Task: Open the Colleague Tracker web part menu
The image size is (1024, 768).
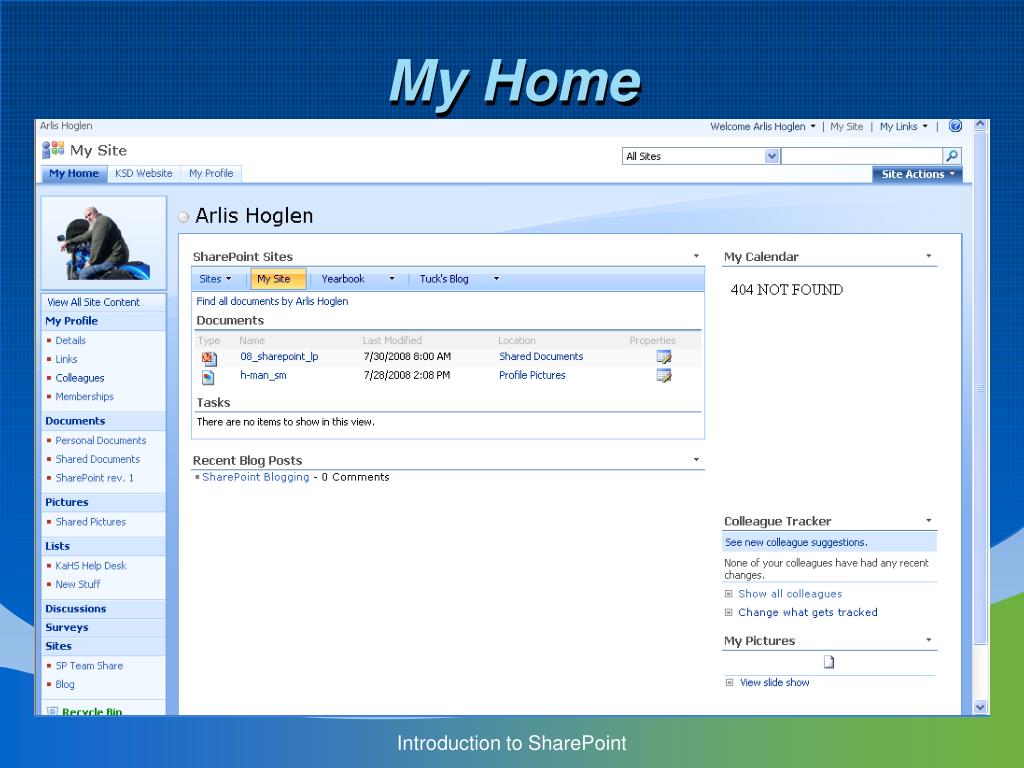Action: (x=929, y=520)
